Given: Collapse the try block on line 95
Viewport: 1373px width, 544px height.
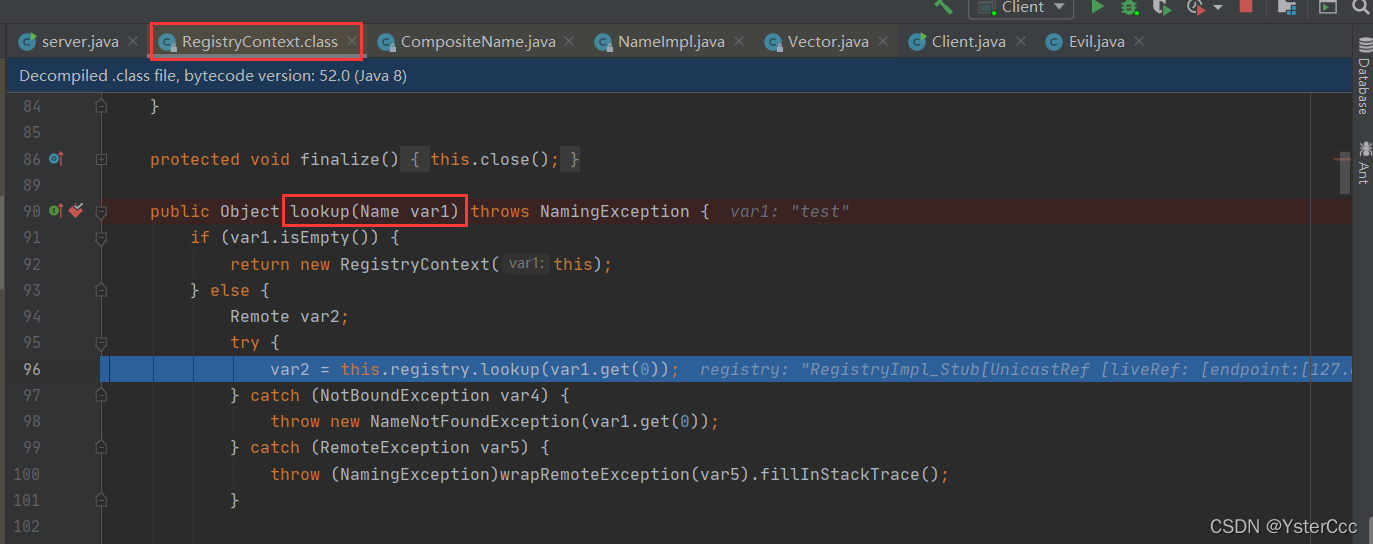Looking at the screenshot, I should 101,343.
